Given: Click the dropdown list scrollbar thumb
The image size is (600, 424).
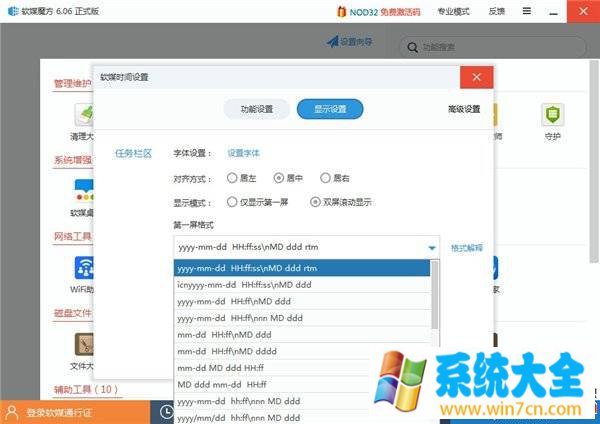Looking at the screenshot, I should click(435, 295).
